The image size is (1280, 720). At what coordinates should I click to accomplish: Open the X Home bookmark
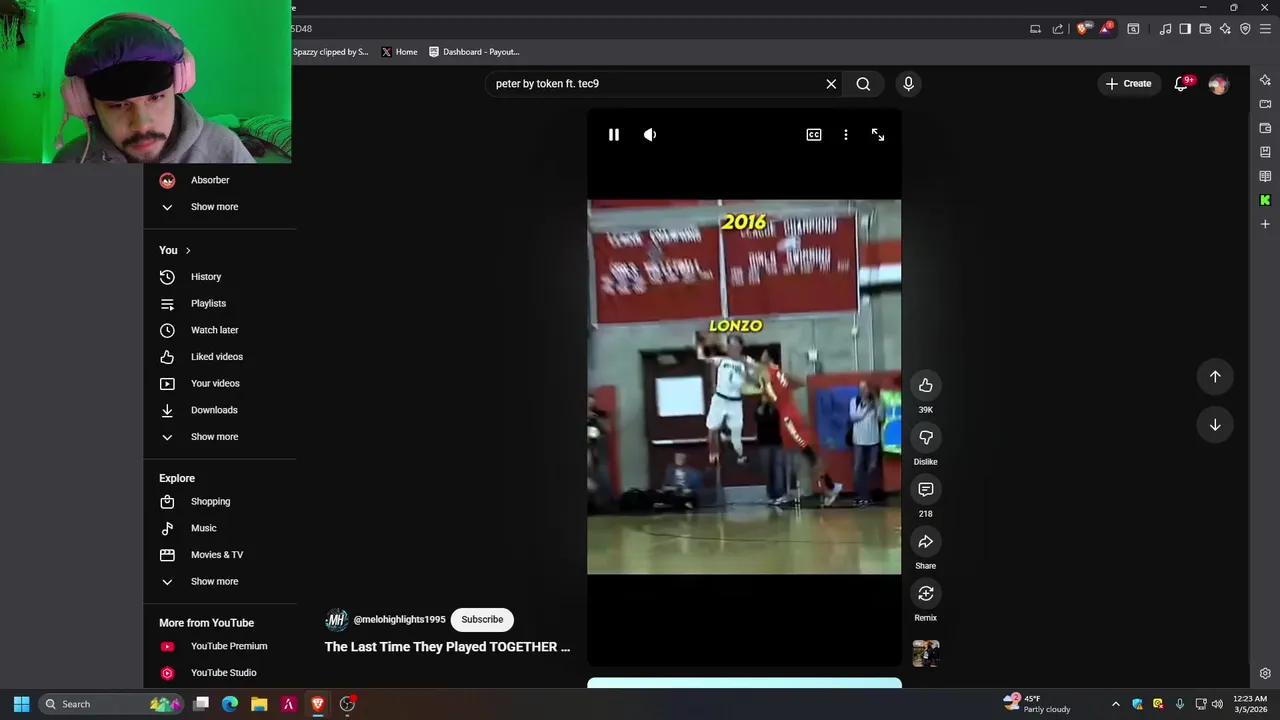pyautogui.click(x=399, y=52)
